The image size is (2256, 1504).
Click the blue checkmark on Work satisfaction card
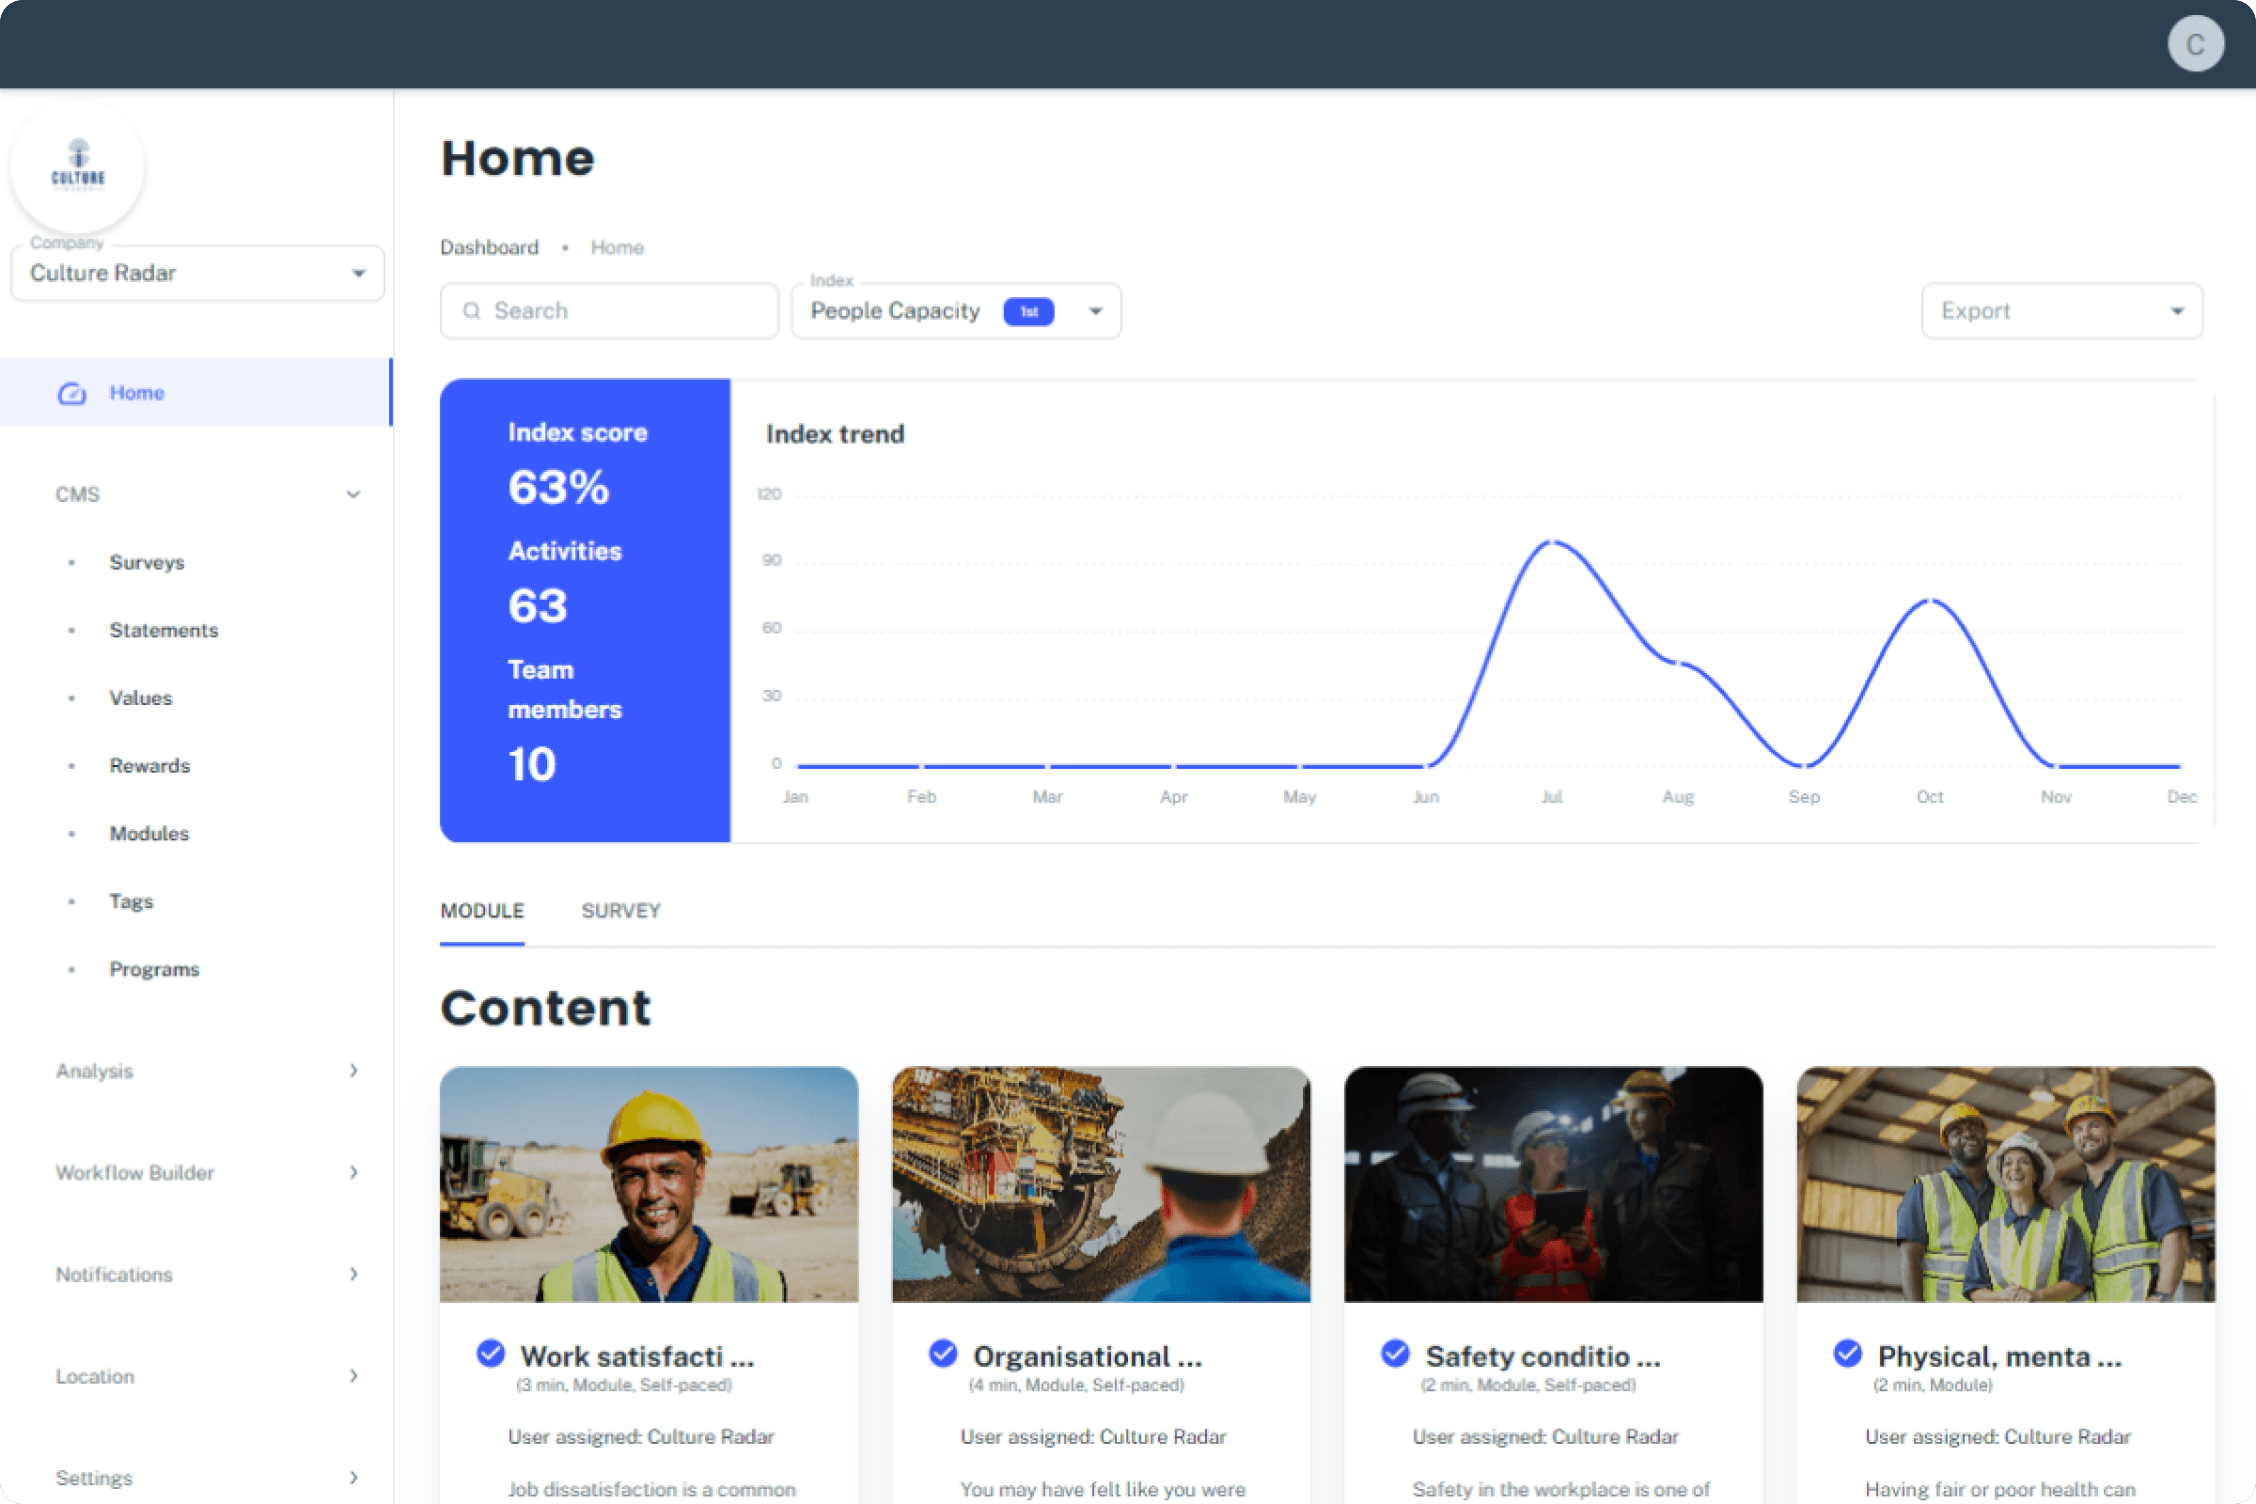(489, 1352)
